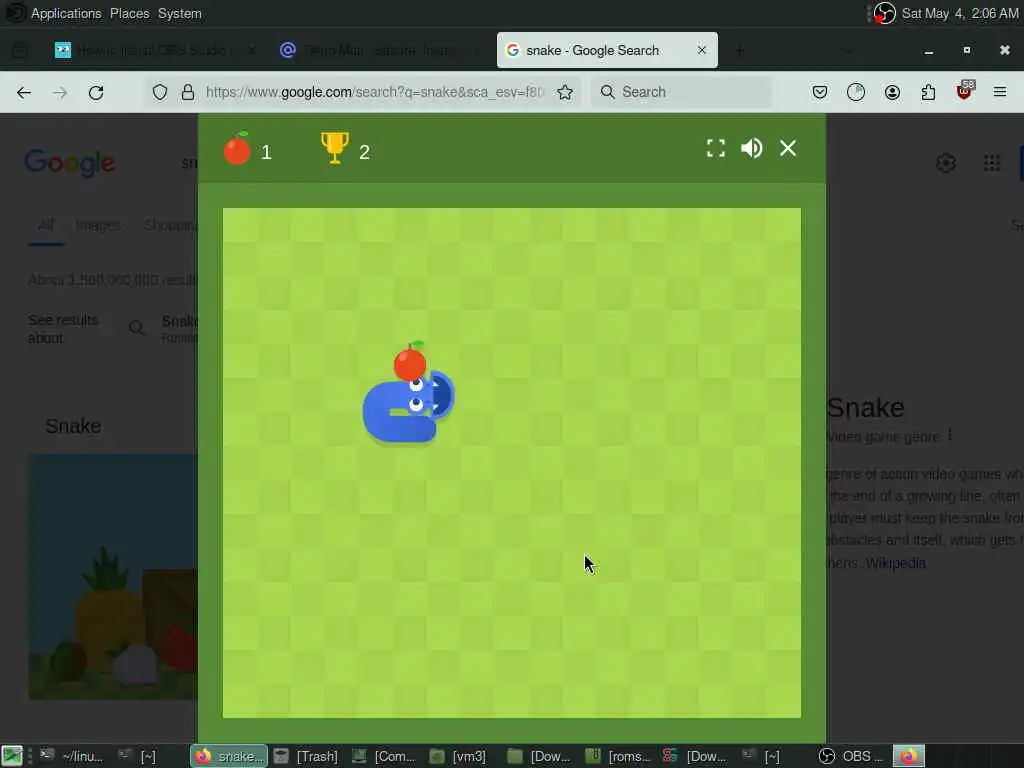
Task: Open the Firefox account icon
Action: pyautogui.click(x=892, y=92)
